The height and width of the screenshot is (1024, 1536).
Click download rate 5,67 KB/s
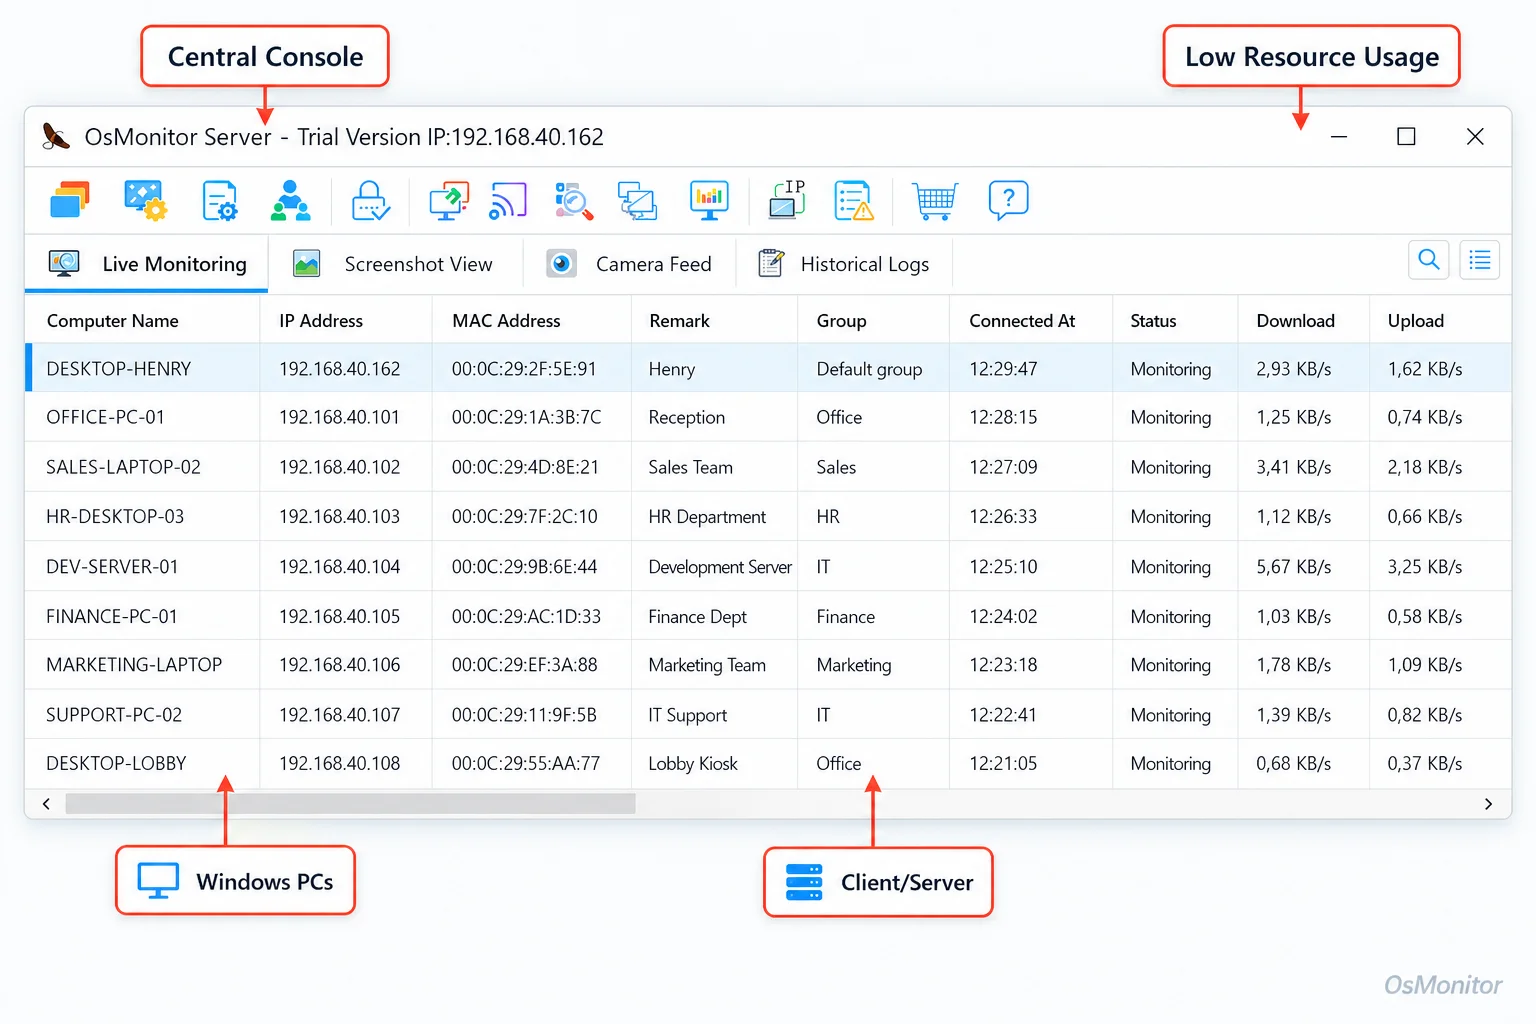1294,567
